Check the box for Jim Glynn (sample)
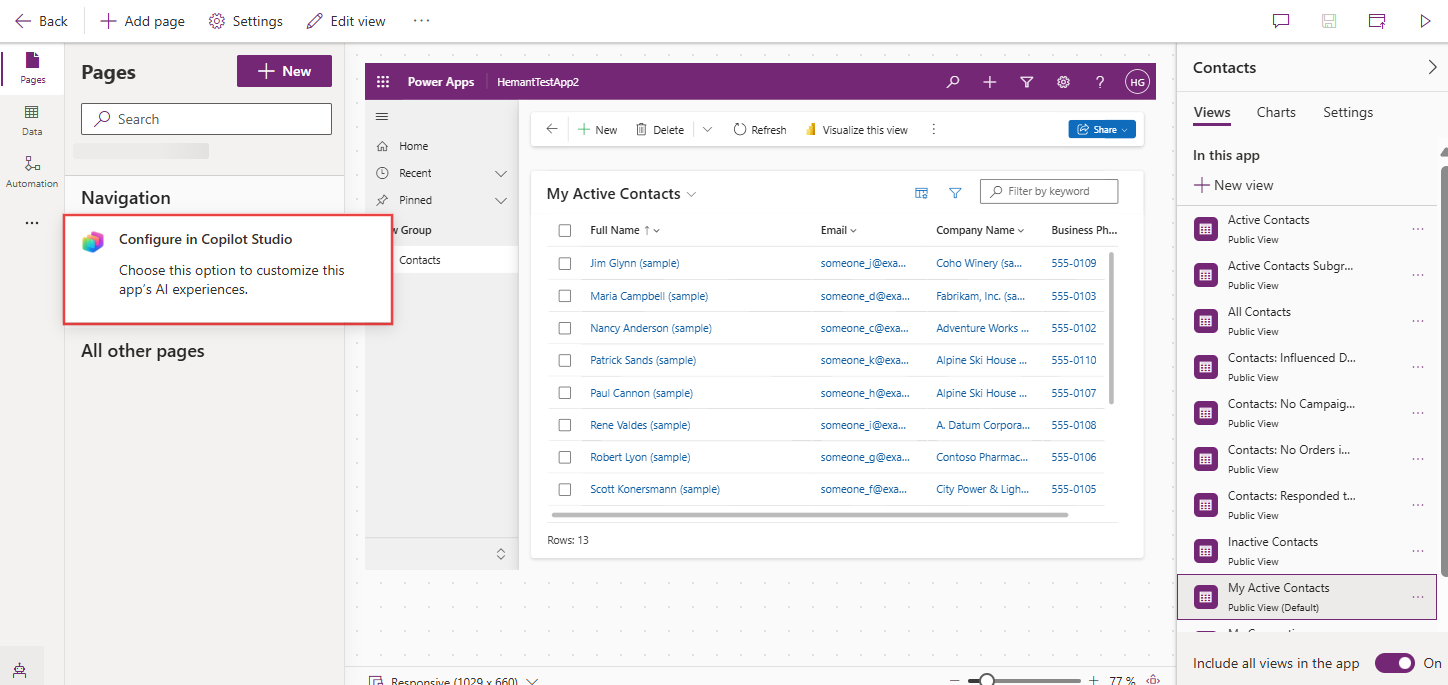Screen dimensions: 1448x685 [x=565, y=263]
